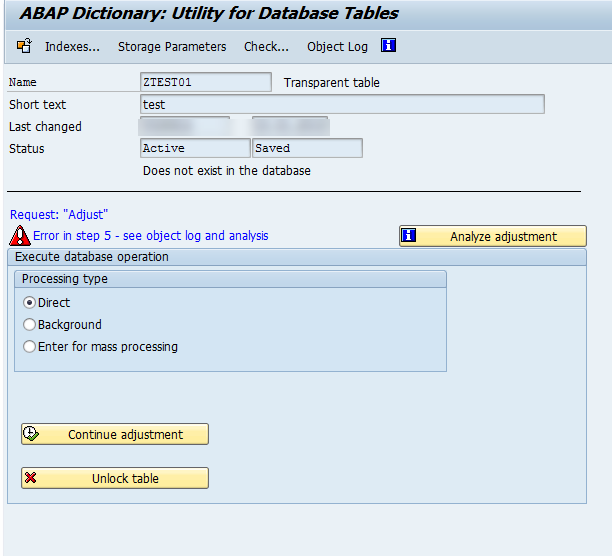Run Check... from the toolbar

click(x=266, y=47)
